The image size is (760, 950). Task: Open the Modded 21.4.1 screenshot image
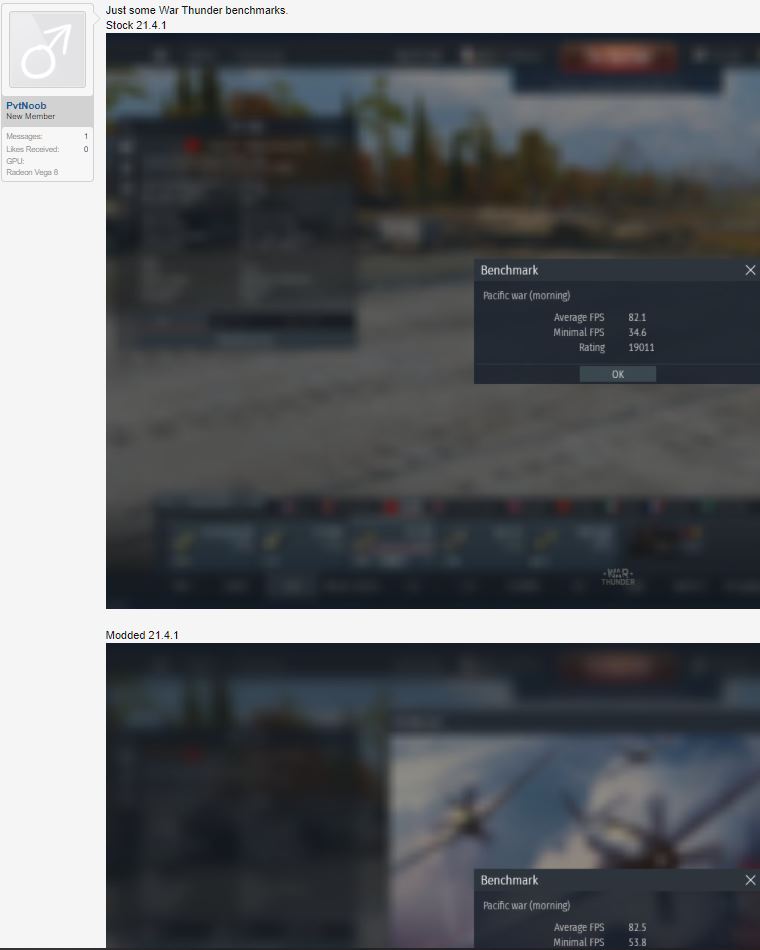433,796
